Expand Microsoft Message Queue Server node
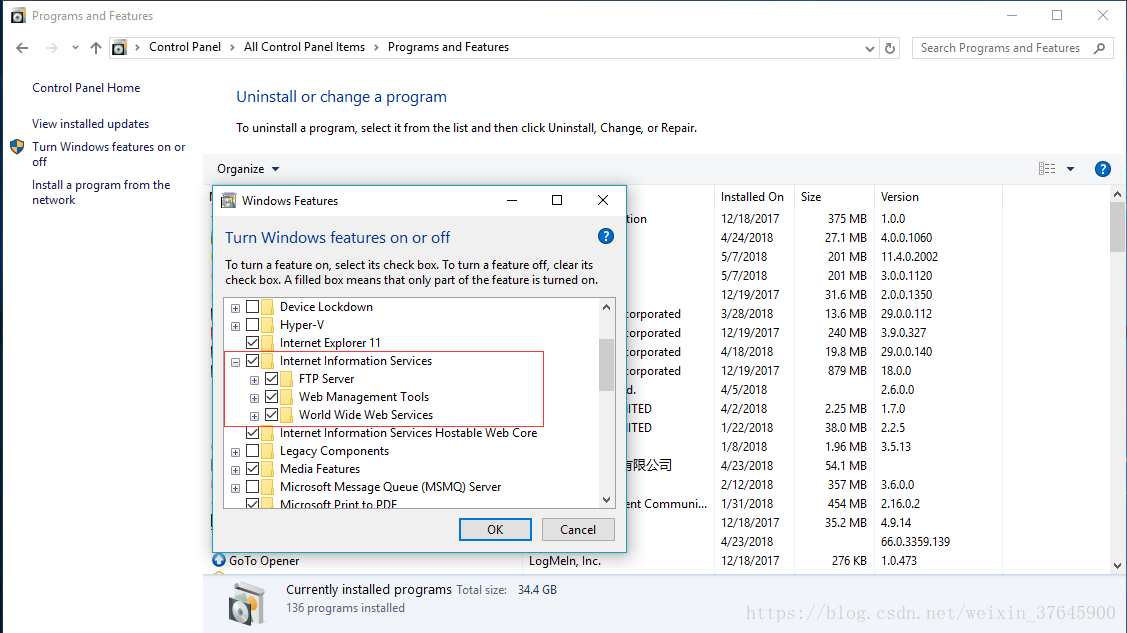 (236, 489)
